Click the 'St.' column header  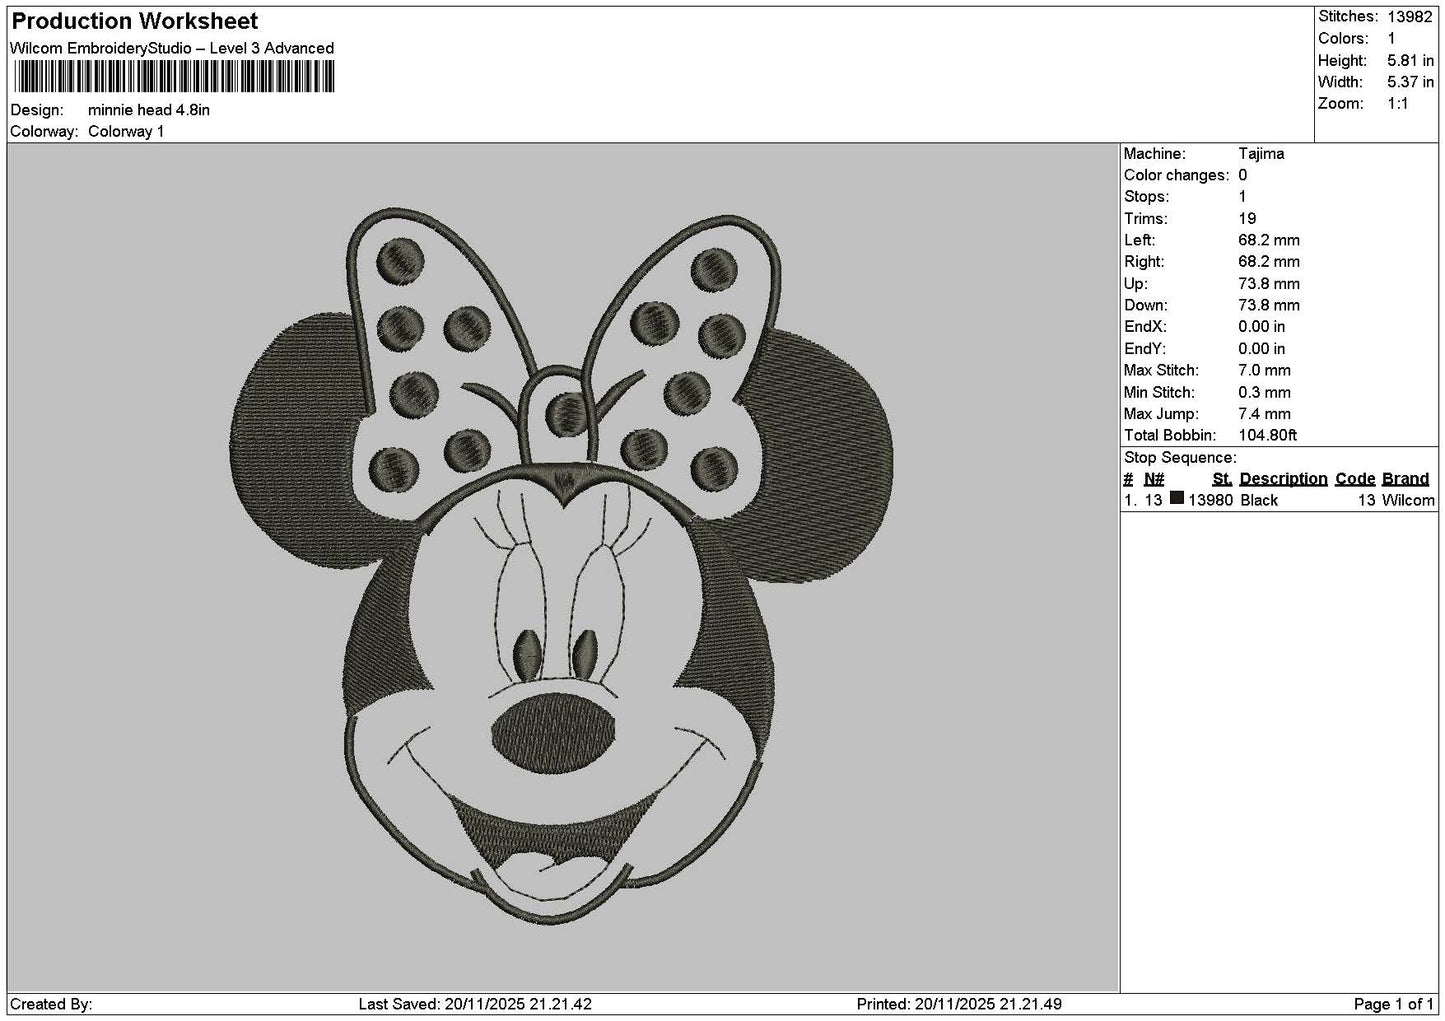(x=1222, y=479)
